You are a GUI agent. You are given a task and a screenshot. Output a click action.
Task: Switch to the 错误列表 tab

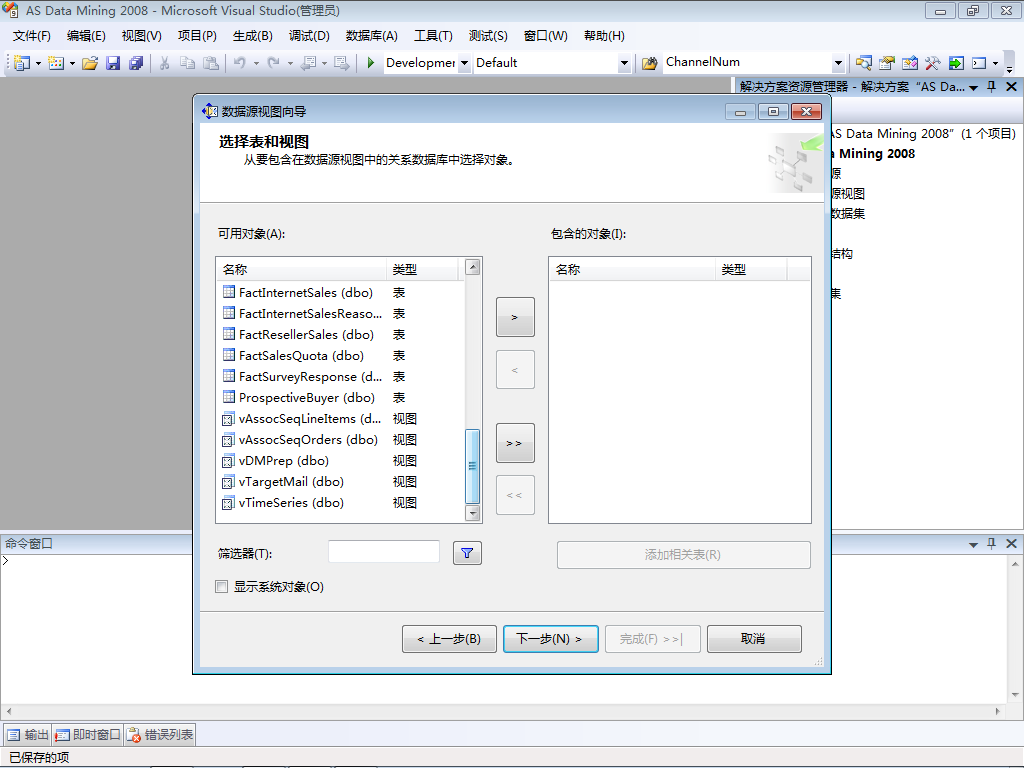click(160, 735)
